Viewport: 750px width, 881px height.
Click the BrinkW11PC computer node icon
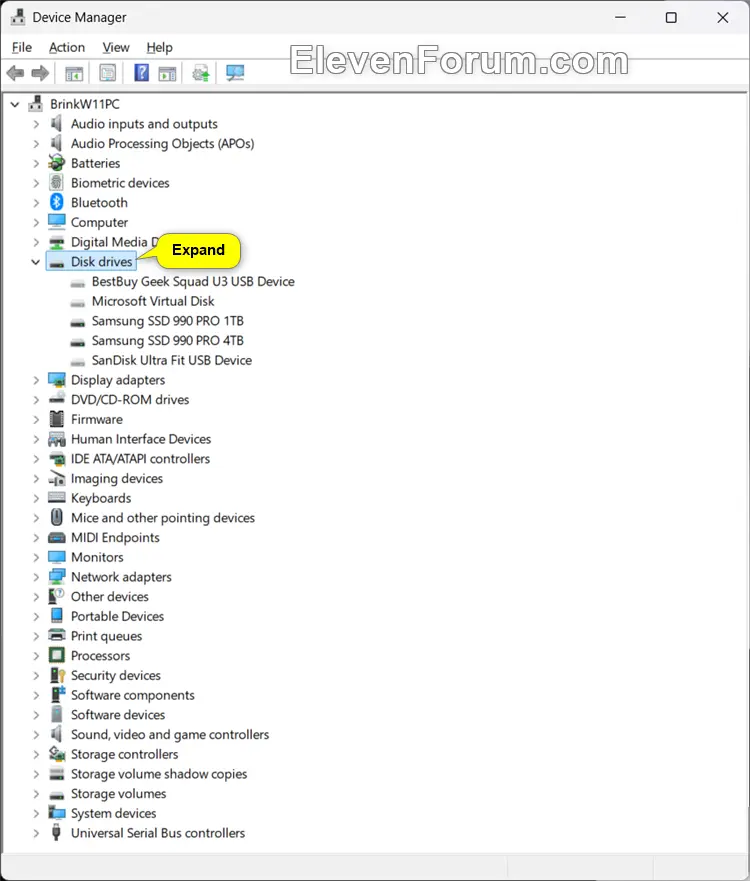[x=36, y=104]
